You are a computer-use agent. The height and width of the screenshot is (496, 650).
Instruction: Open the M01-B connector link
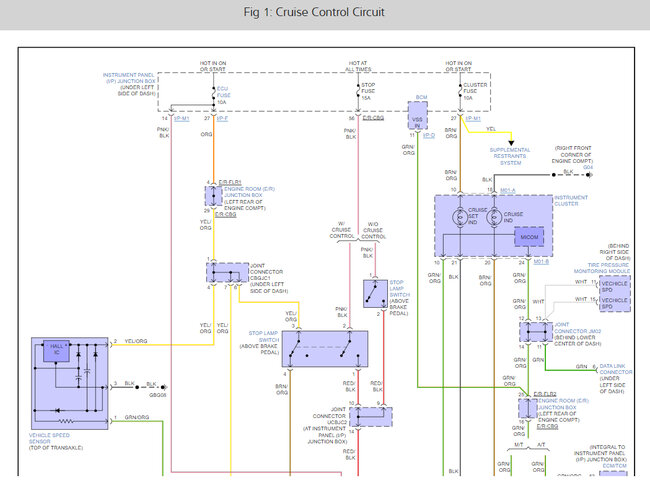[x=541, y=262]
